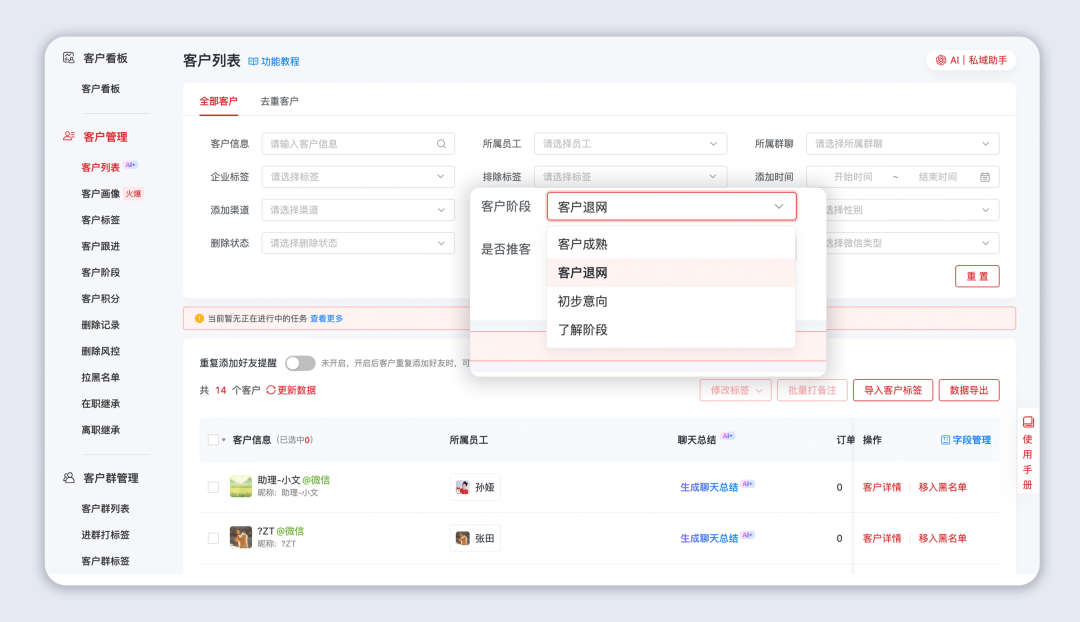Switch to the 去重客户 tab
This screenshot has height=622, width=1080.
[279, 101]
